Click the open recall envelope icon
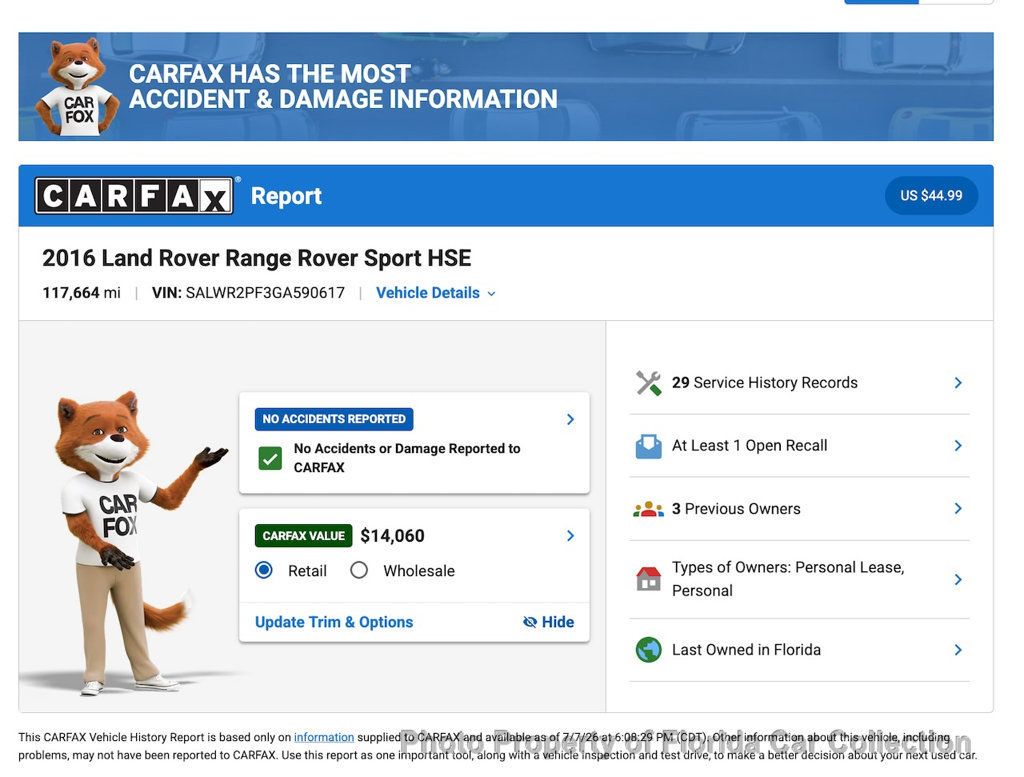This screenshot has width=1024, height=777. pos(648,446)
